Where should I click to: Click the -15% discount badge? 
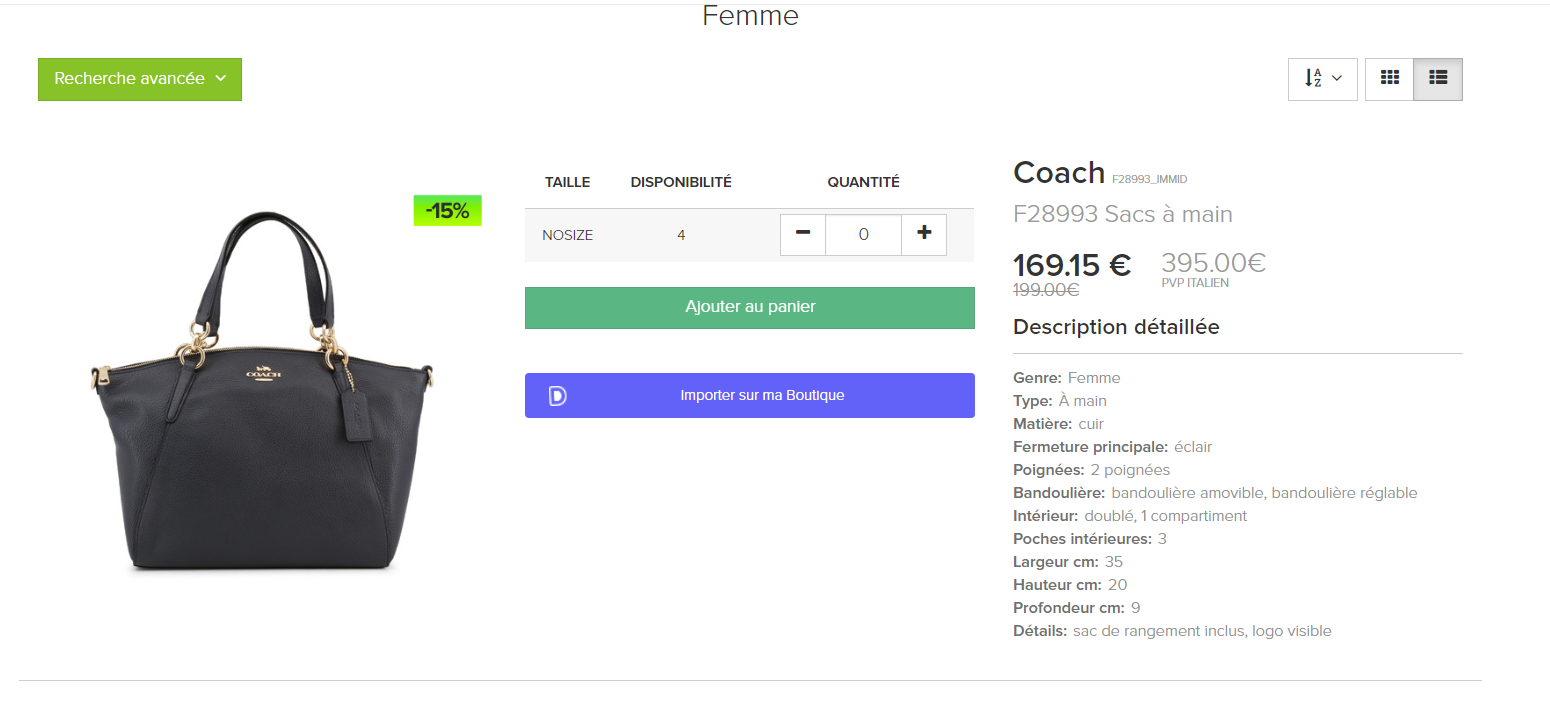tap(447, 210)
